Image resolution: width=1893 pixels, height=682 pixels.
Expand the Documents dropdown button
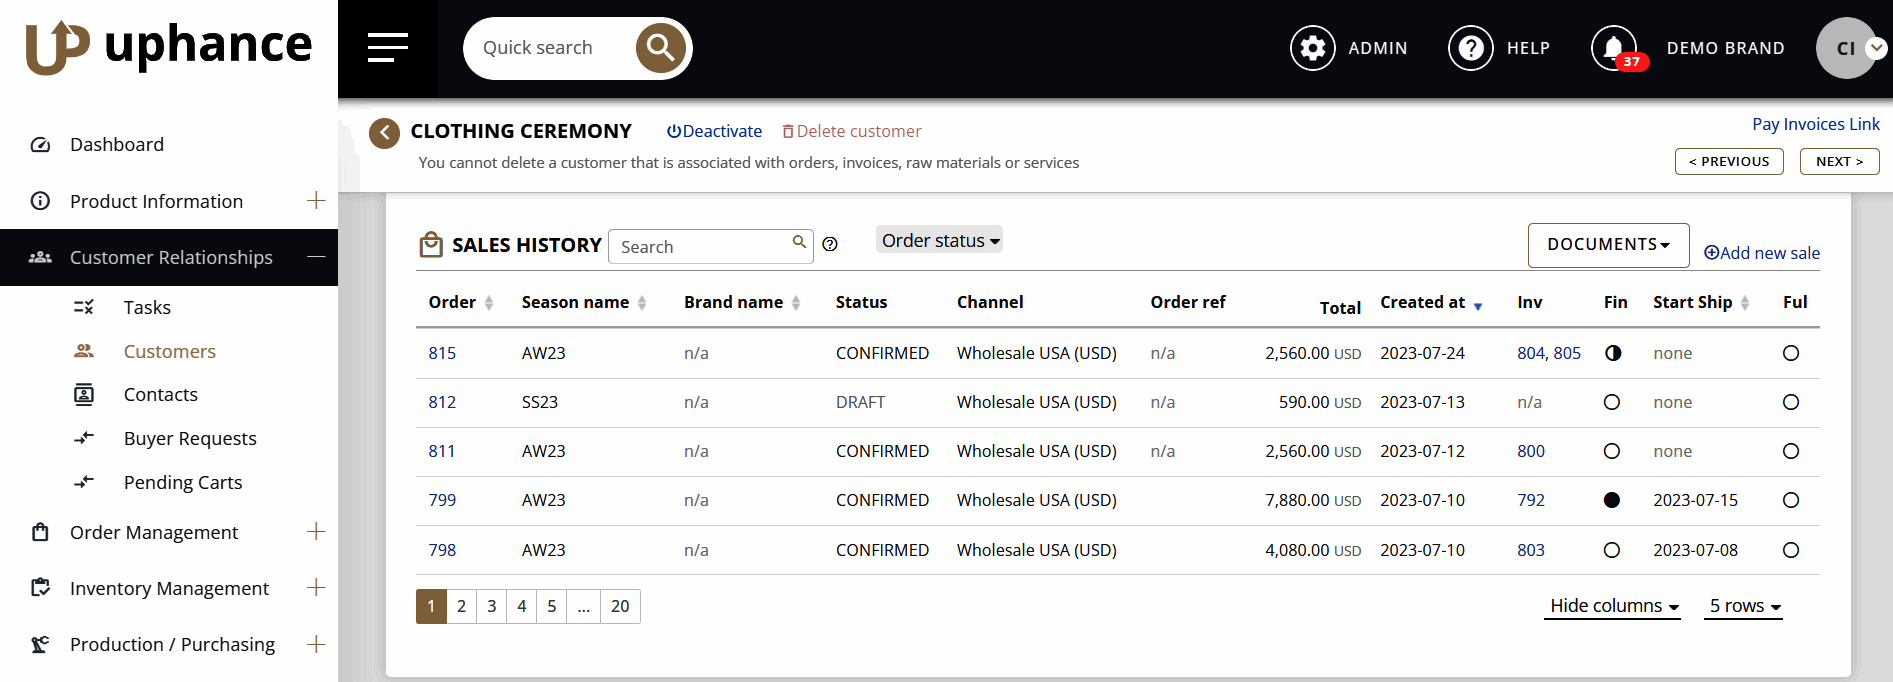tap(1607, 245)
